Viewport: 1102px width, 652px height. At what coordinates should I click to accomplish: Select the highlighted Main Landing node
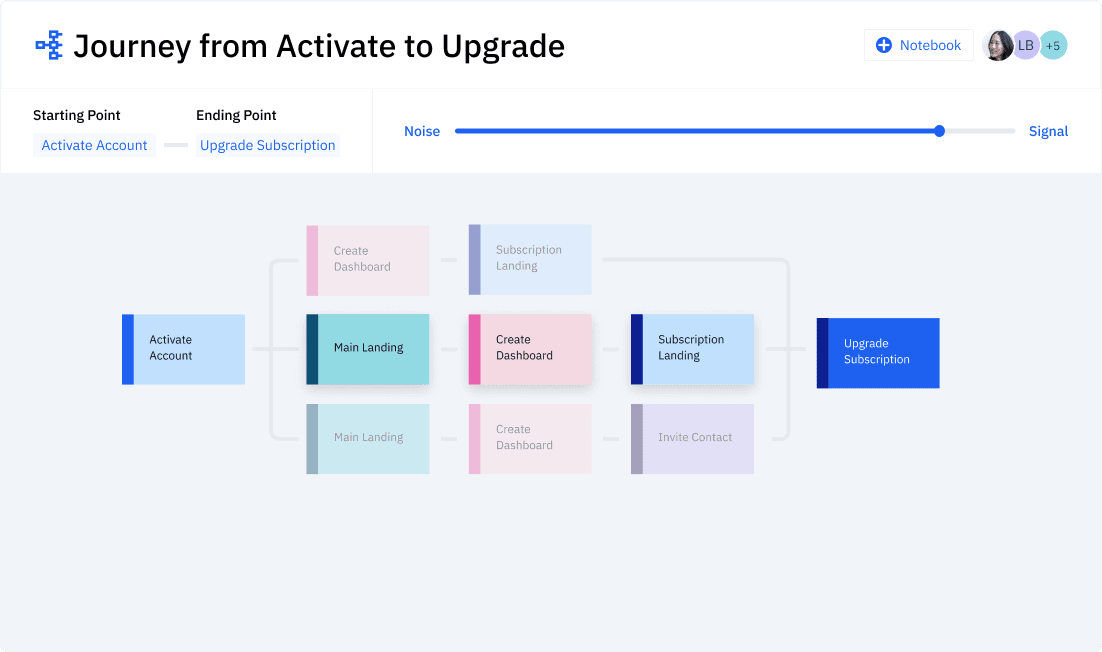pyautogui.click(x=368, y=349)
